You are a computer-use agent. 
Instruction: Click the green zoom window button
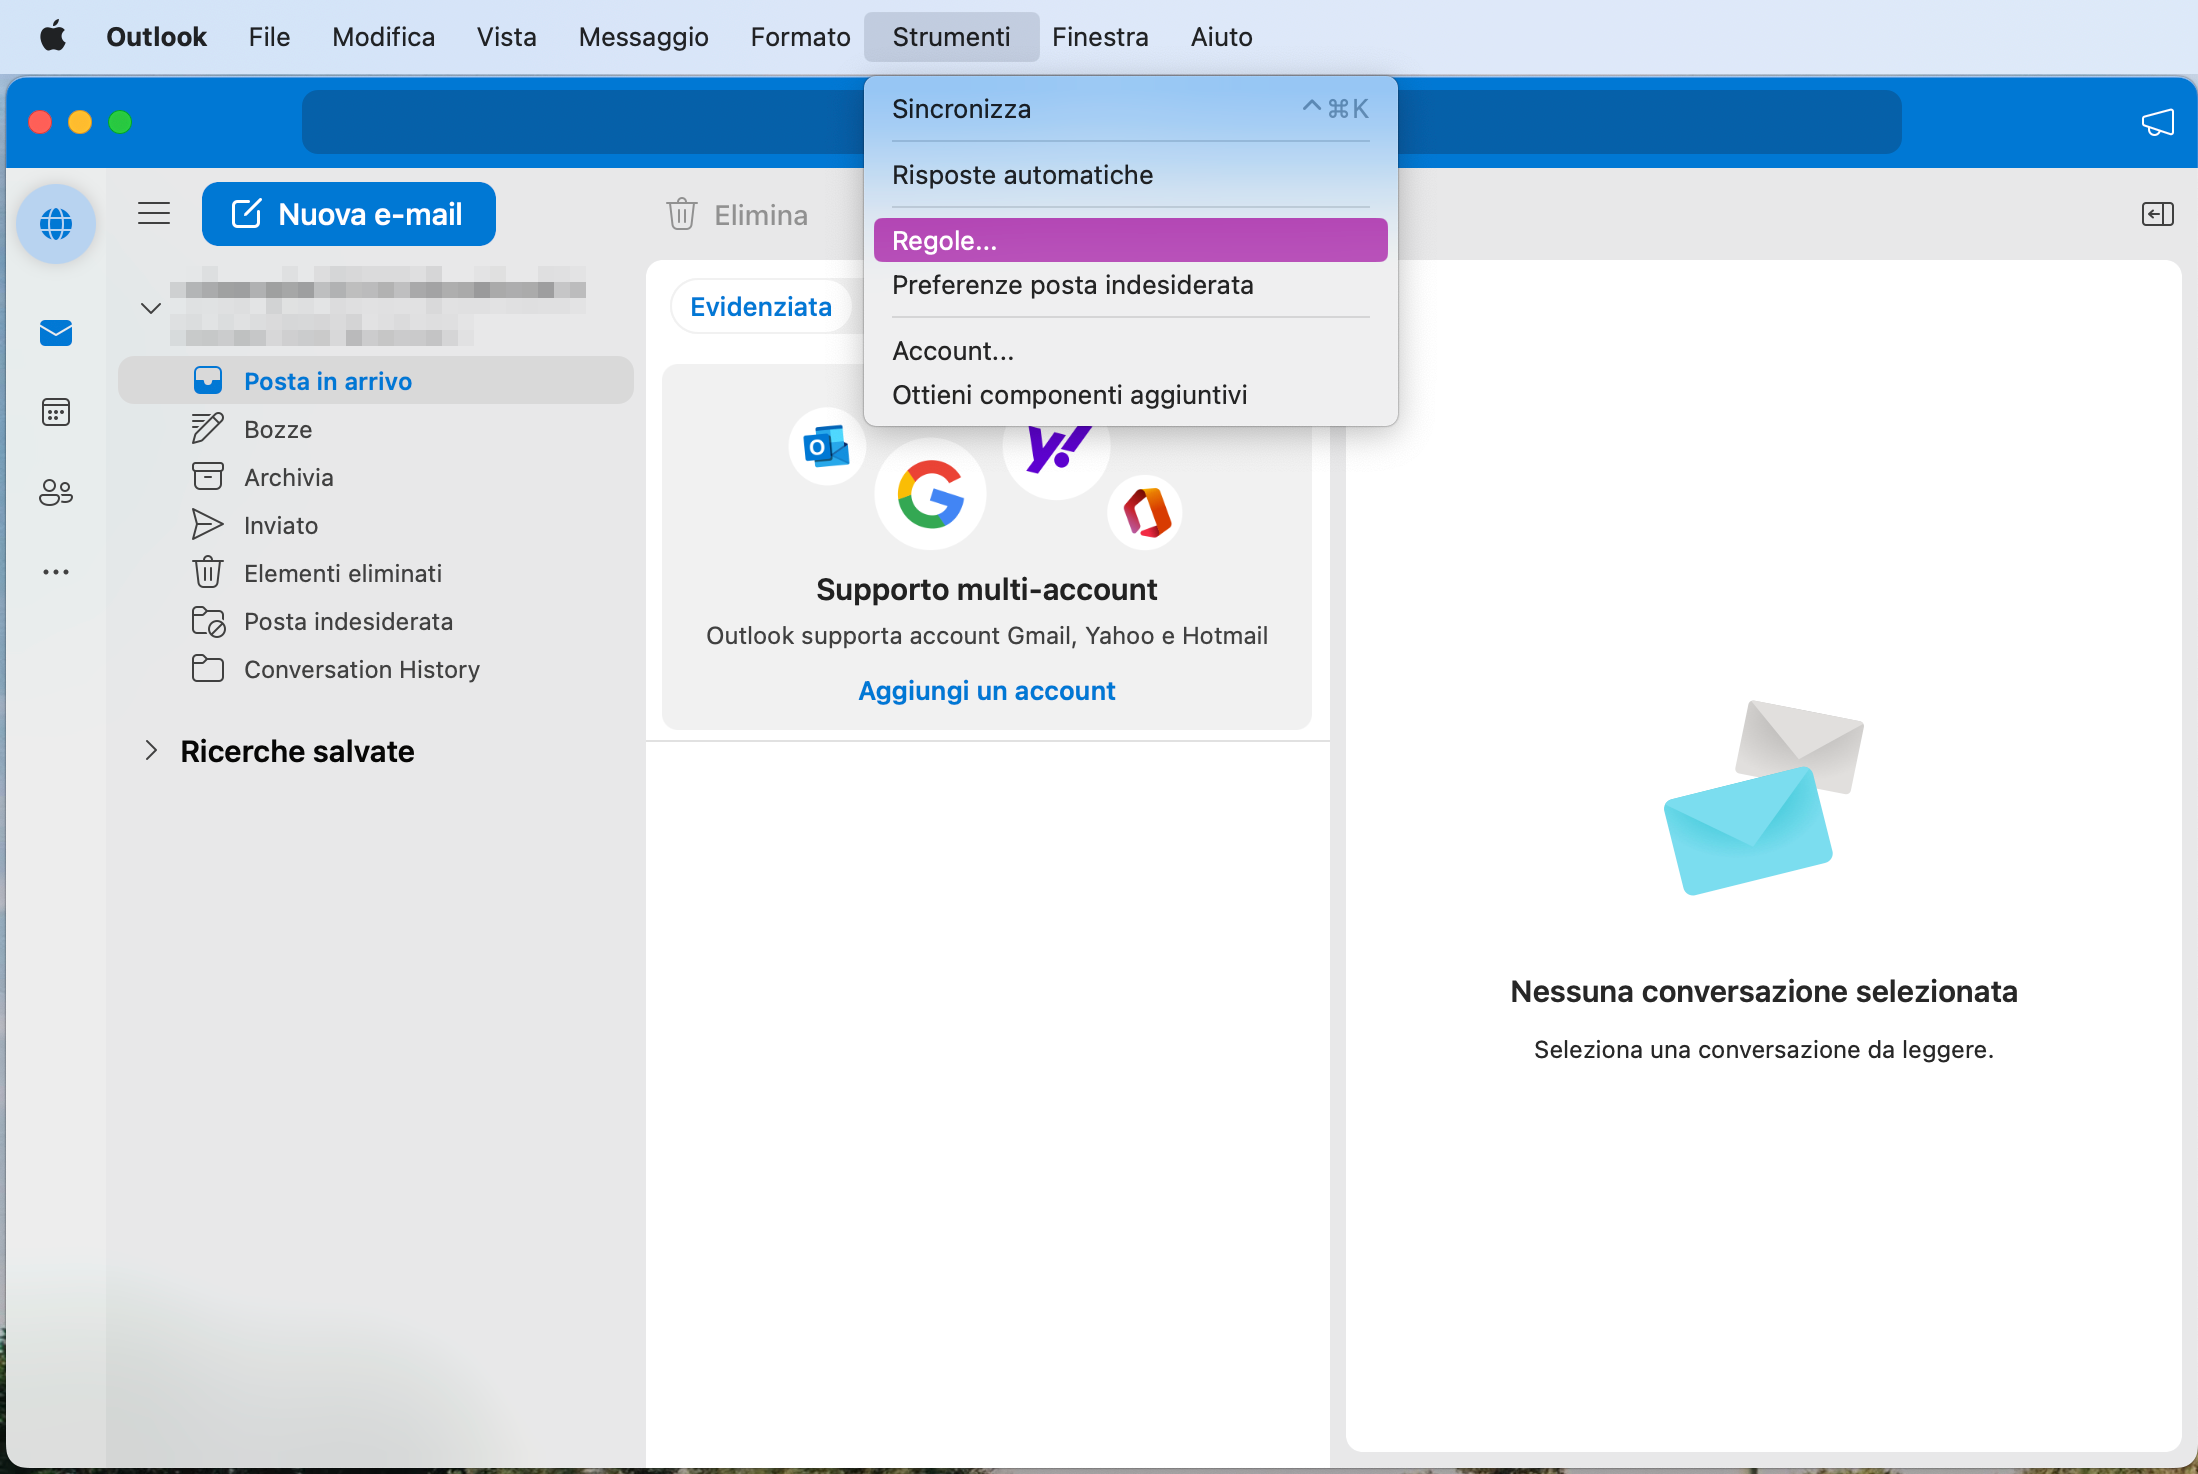tap(120, 122)
